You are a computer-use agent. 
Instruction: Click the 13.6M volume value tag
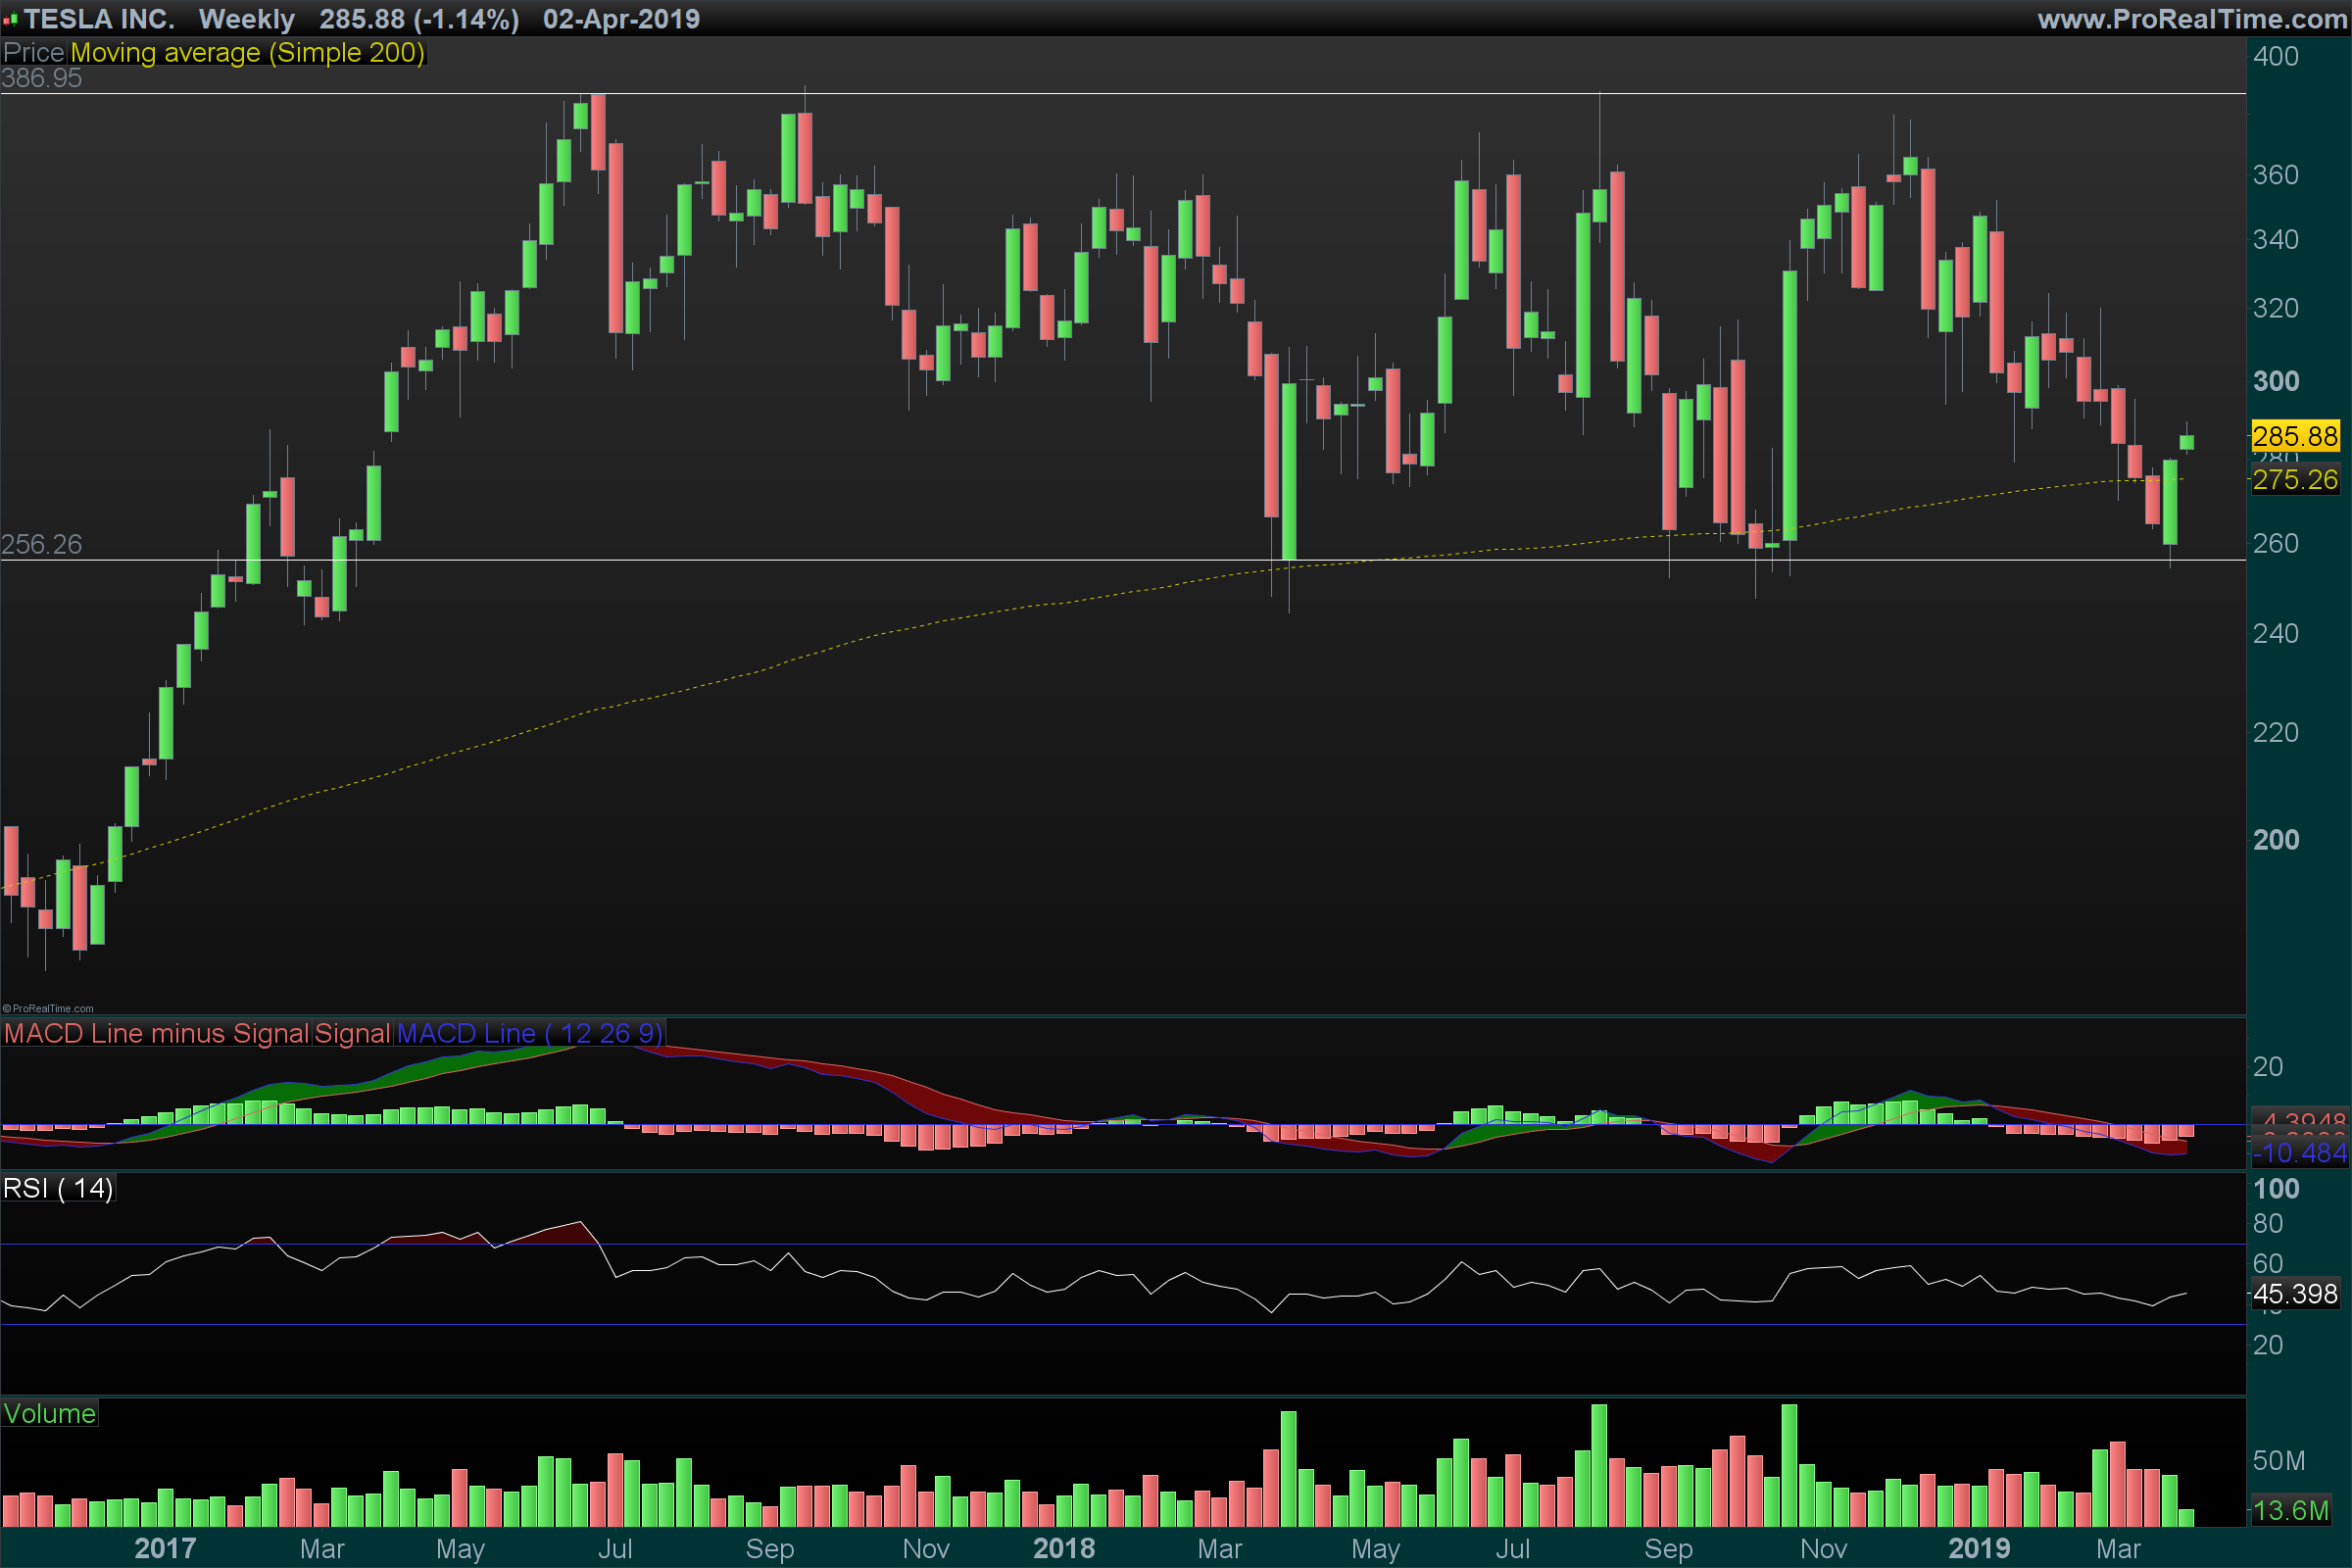pos(2290,1510)
